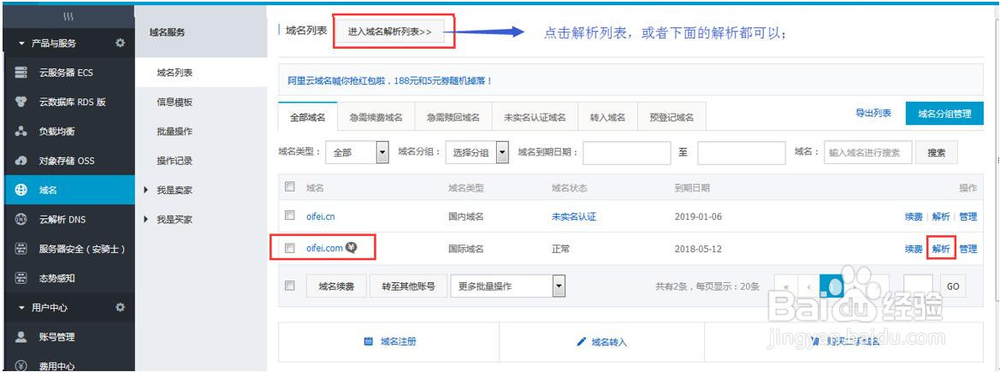Open the 更多批量操作 dropdown
The image size is (1000, 372).
tap(508, 286)
